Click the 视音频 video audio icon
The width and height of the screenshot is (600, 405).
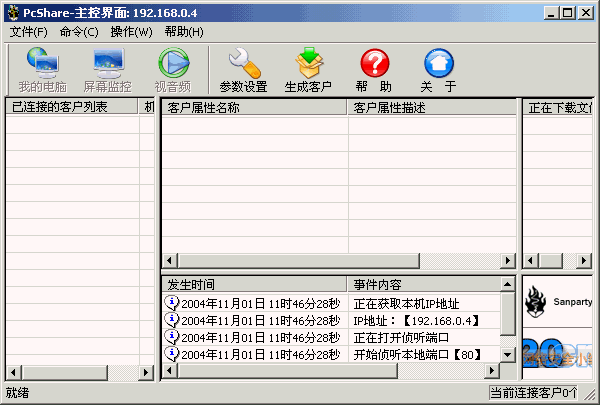pos(173,70)
